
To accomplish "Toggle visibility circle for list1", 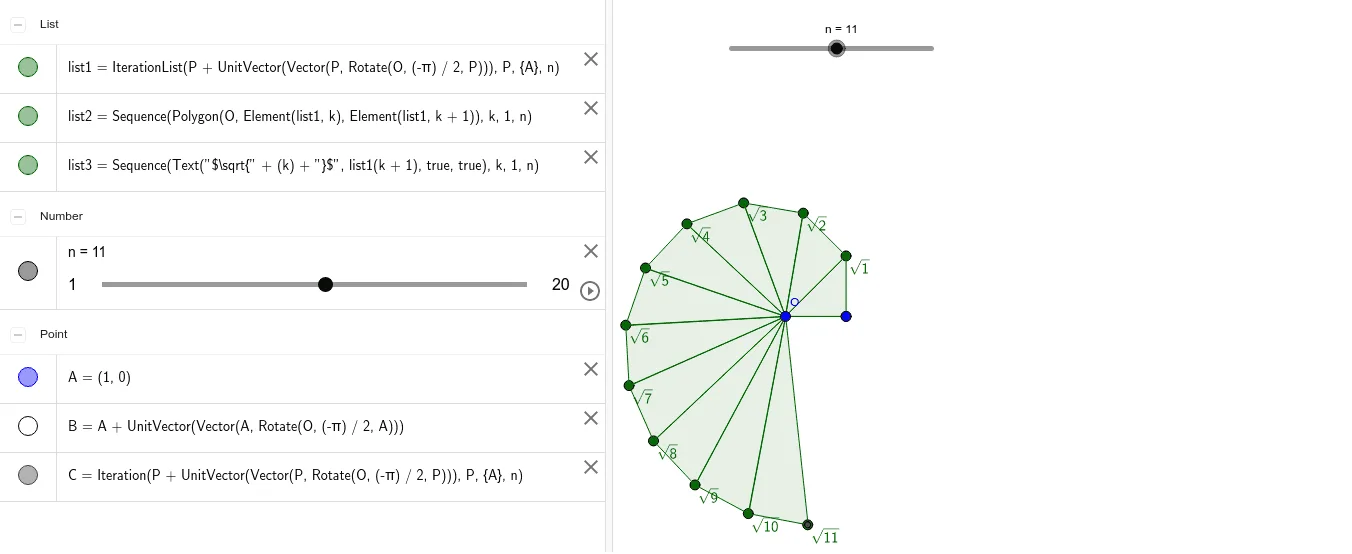I will 28,67.
